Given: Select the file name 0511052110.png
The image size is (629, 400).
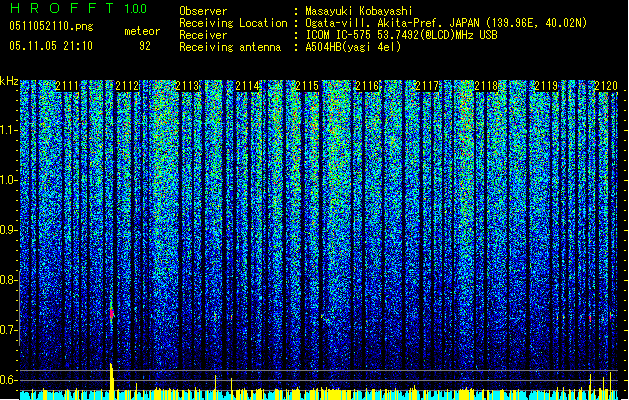Looking at the screenshot, I should pos(51,26).
